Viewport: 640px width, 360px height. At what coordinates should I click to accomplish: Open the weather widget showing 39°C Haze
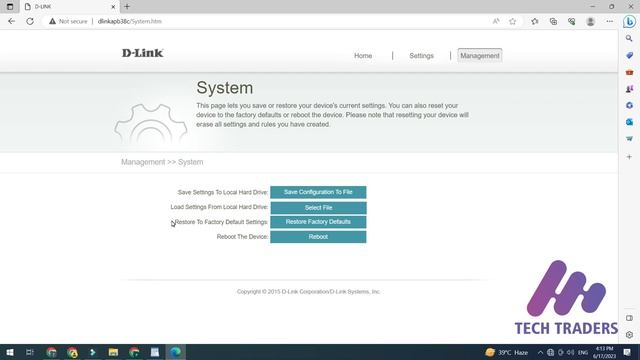(x=507, y=352)
